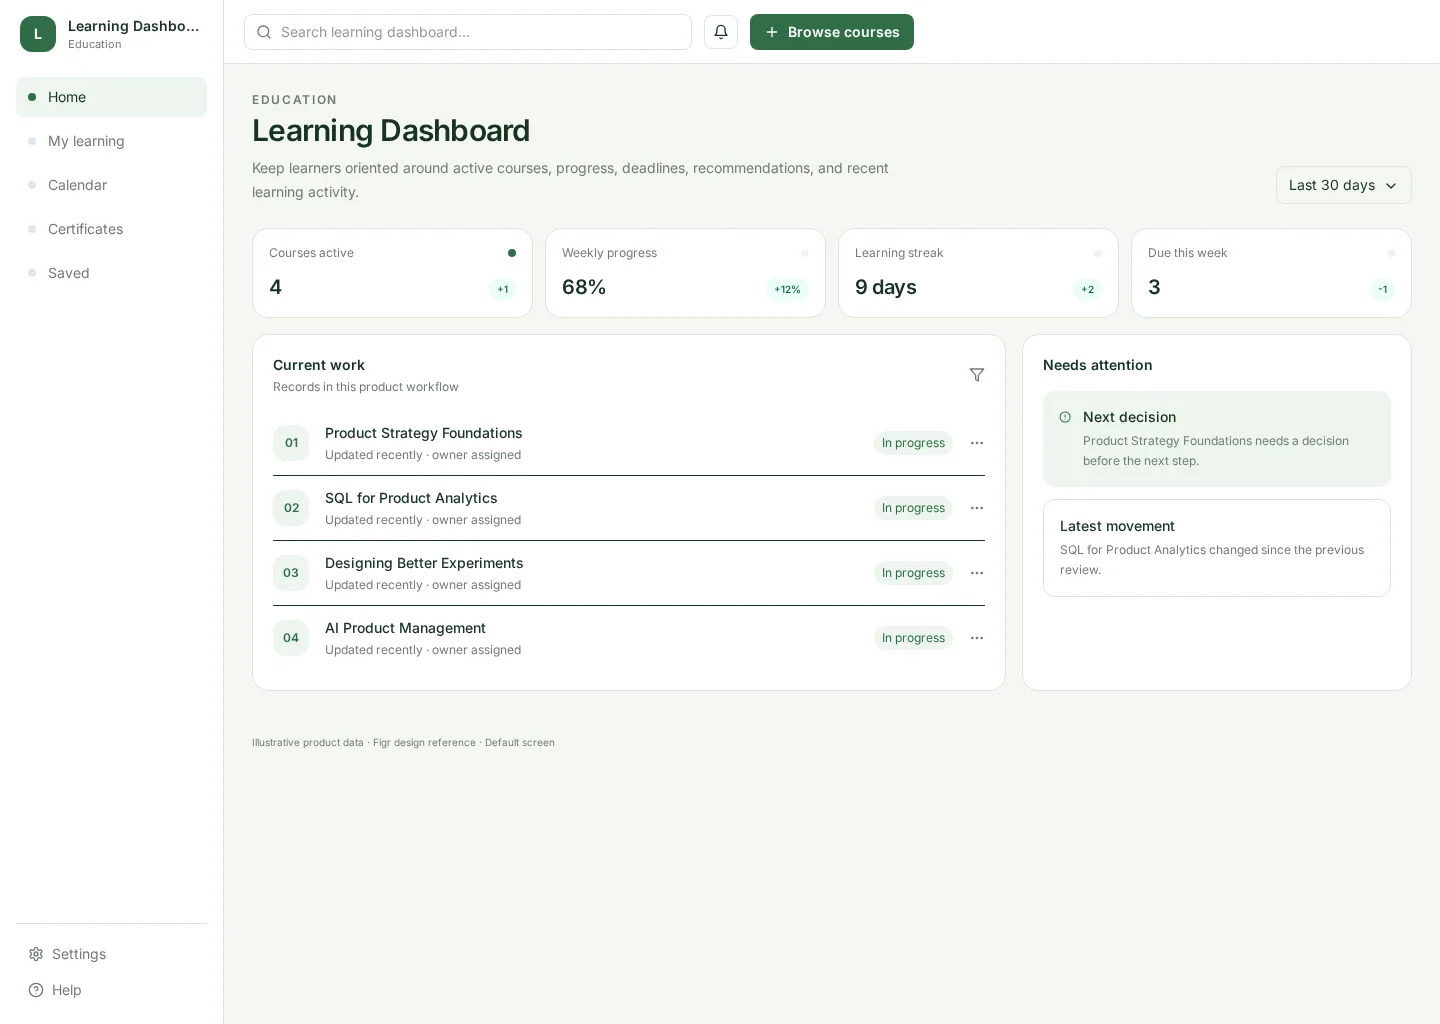Screen dimensions: 1440x1024
Task: Focus the Search learning dashboard field
Action: tap(468, 32)
